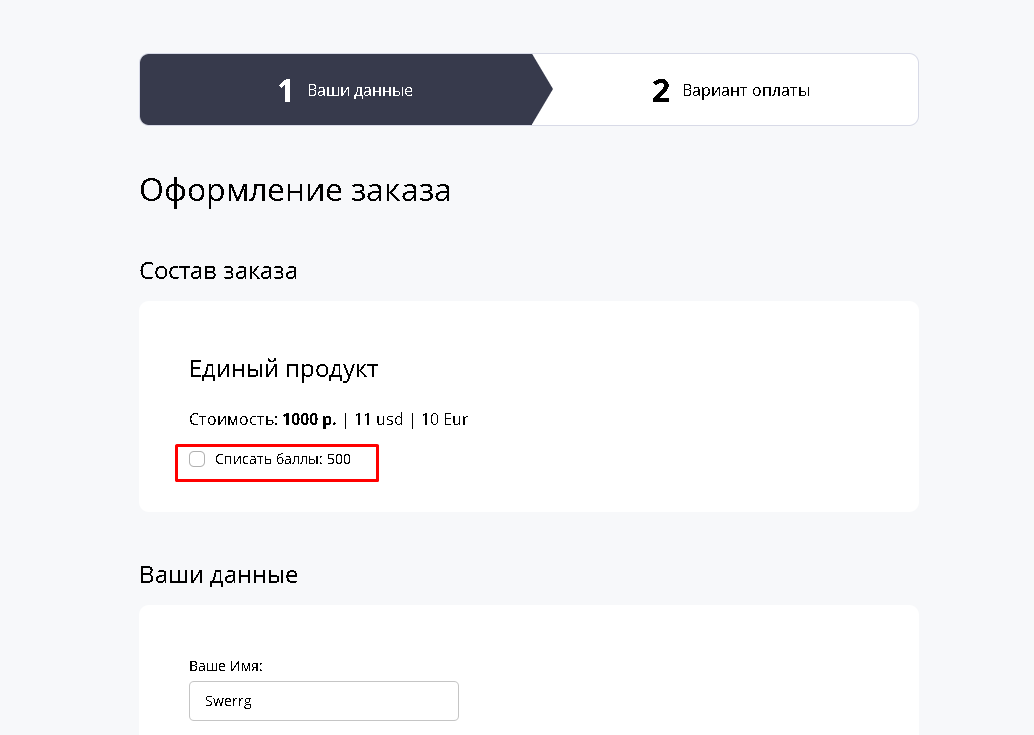This screenshot has width=1034, height=735.
Task: Select the price 1000 р. value
Action: pyautogui.click(x=309, y=419)
